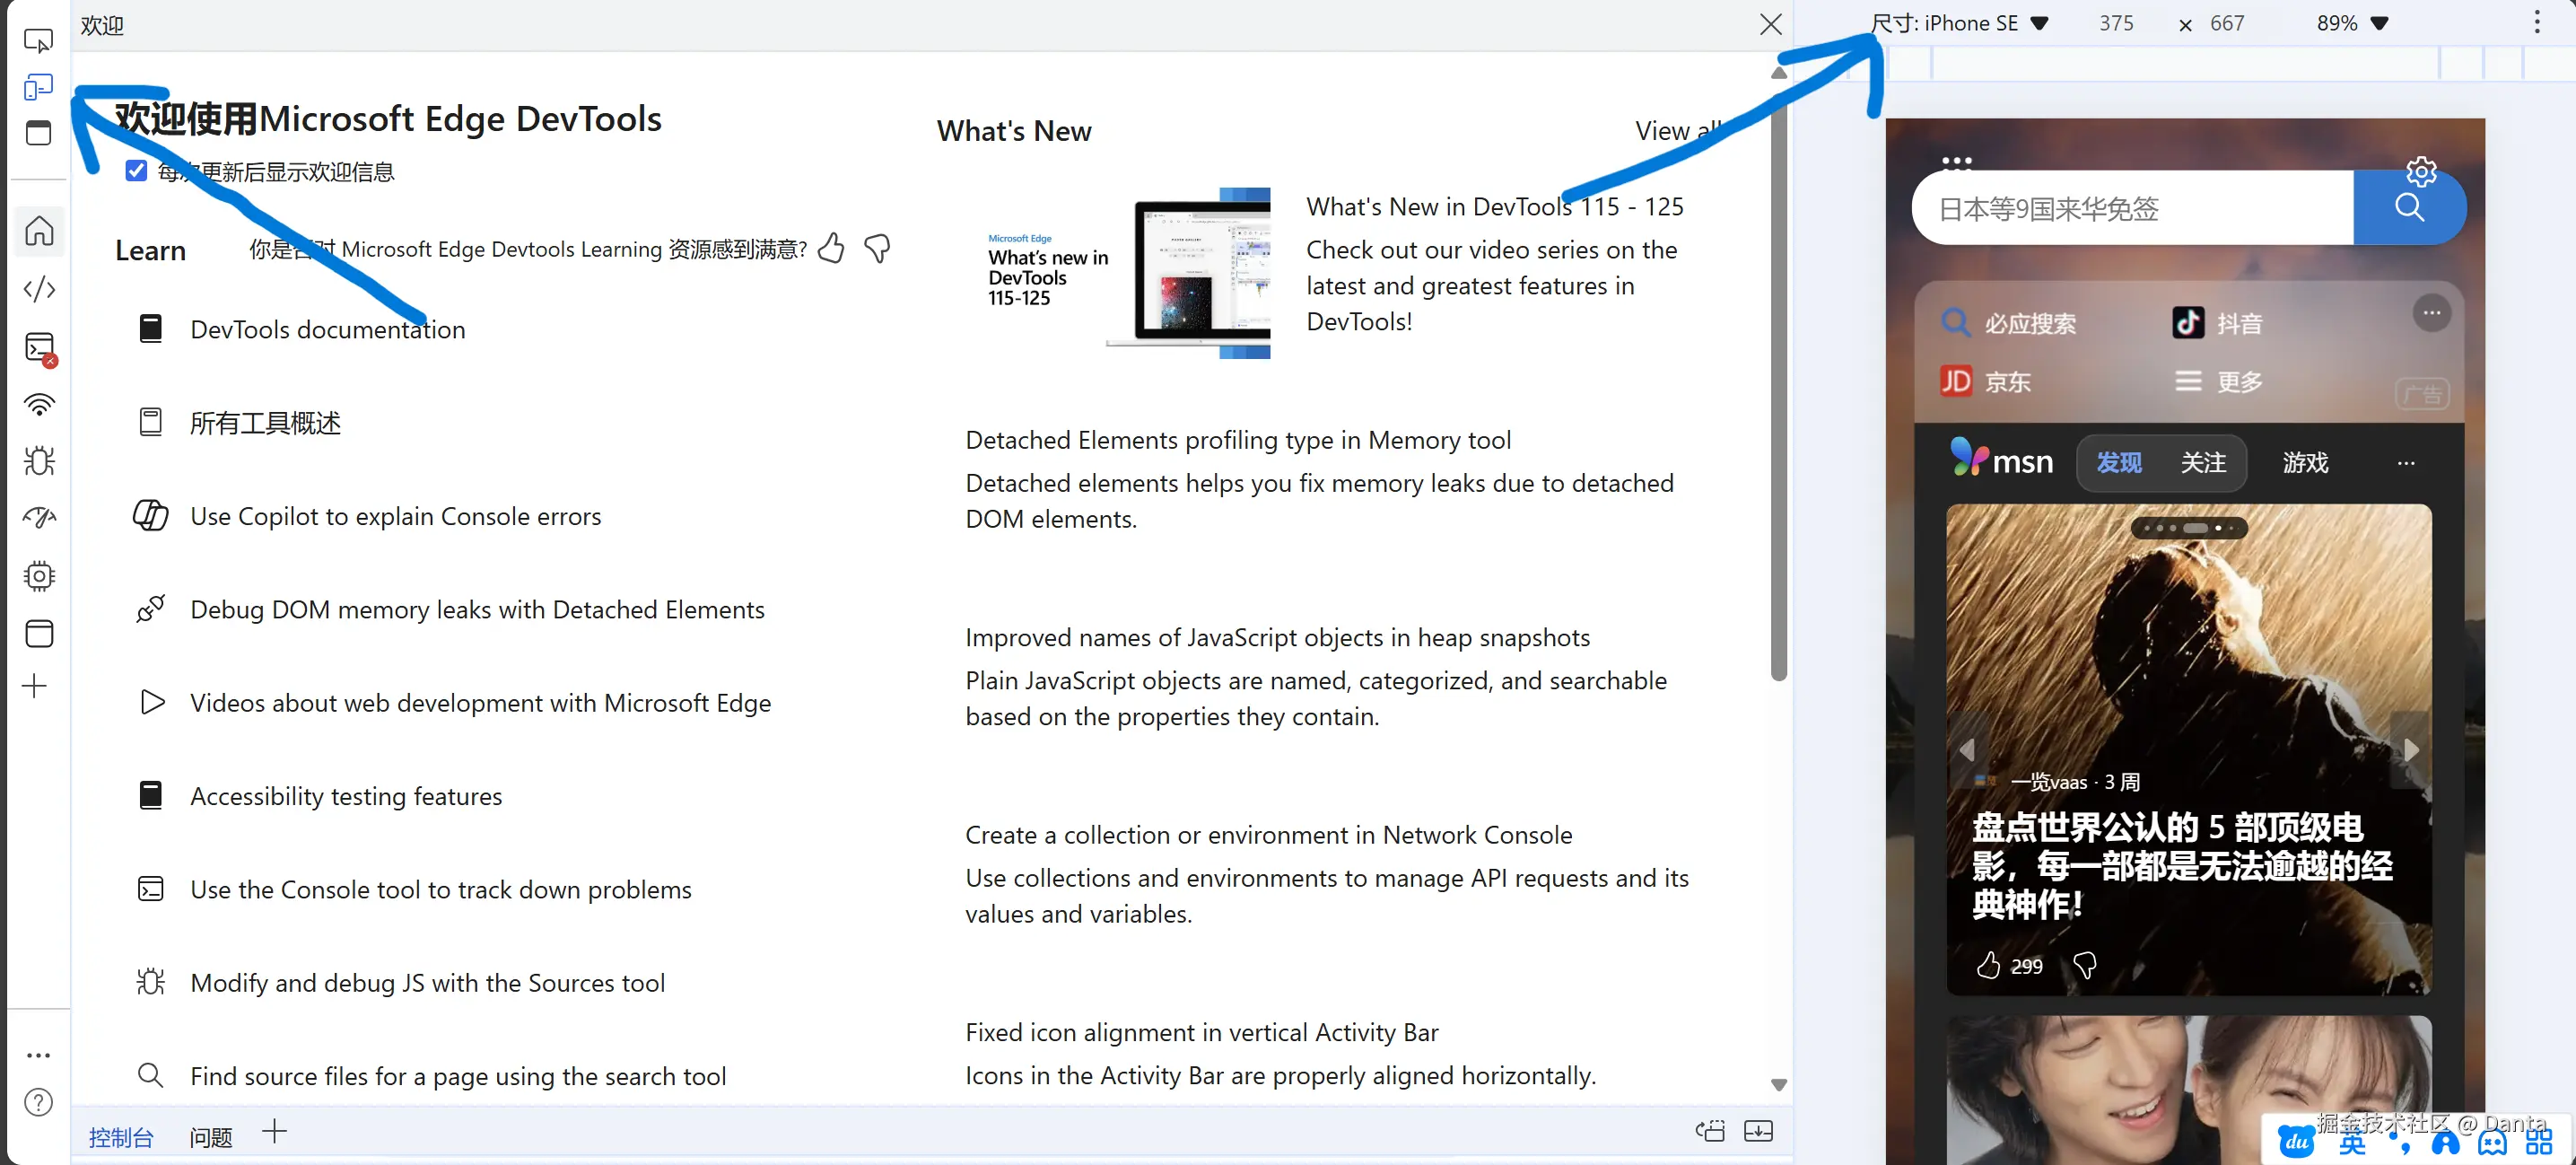This screenshot has width=2576, height=1165.
Task: Toggle device emulation icon in sidebar
Action: point(38,87)
